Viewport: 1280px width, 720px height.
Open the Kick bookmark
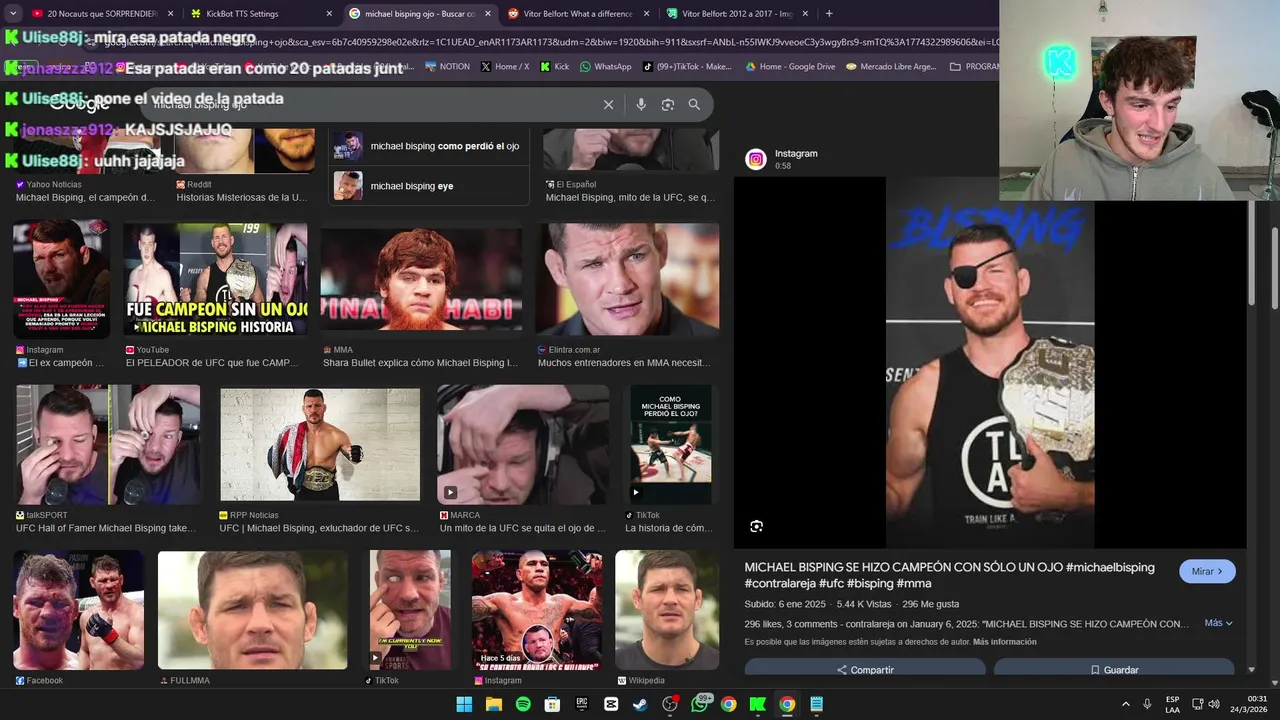pyautogui.click(x=555, y=67)
